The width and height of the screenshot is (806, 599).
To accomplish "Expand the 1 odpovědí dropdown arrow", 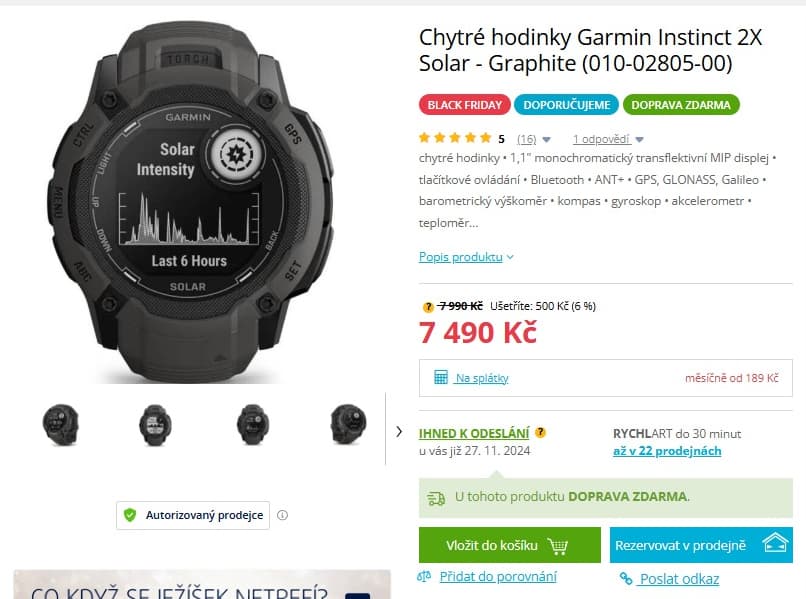I will pos(639,139).
